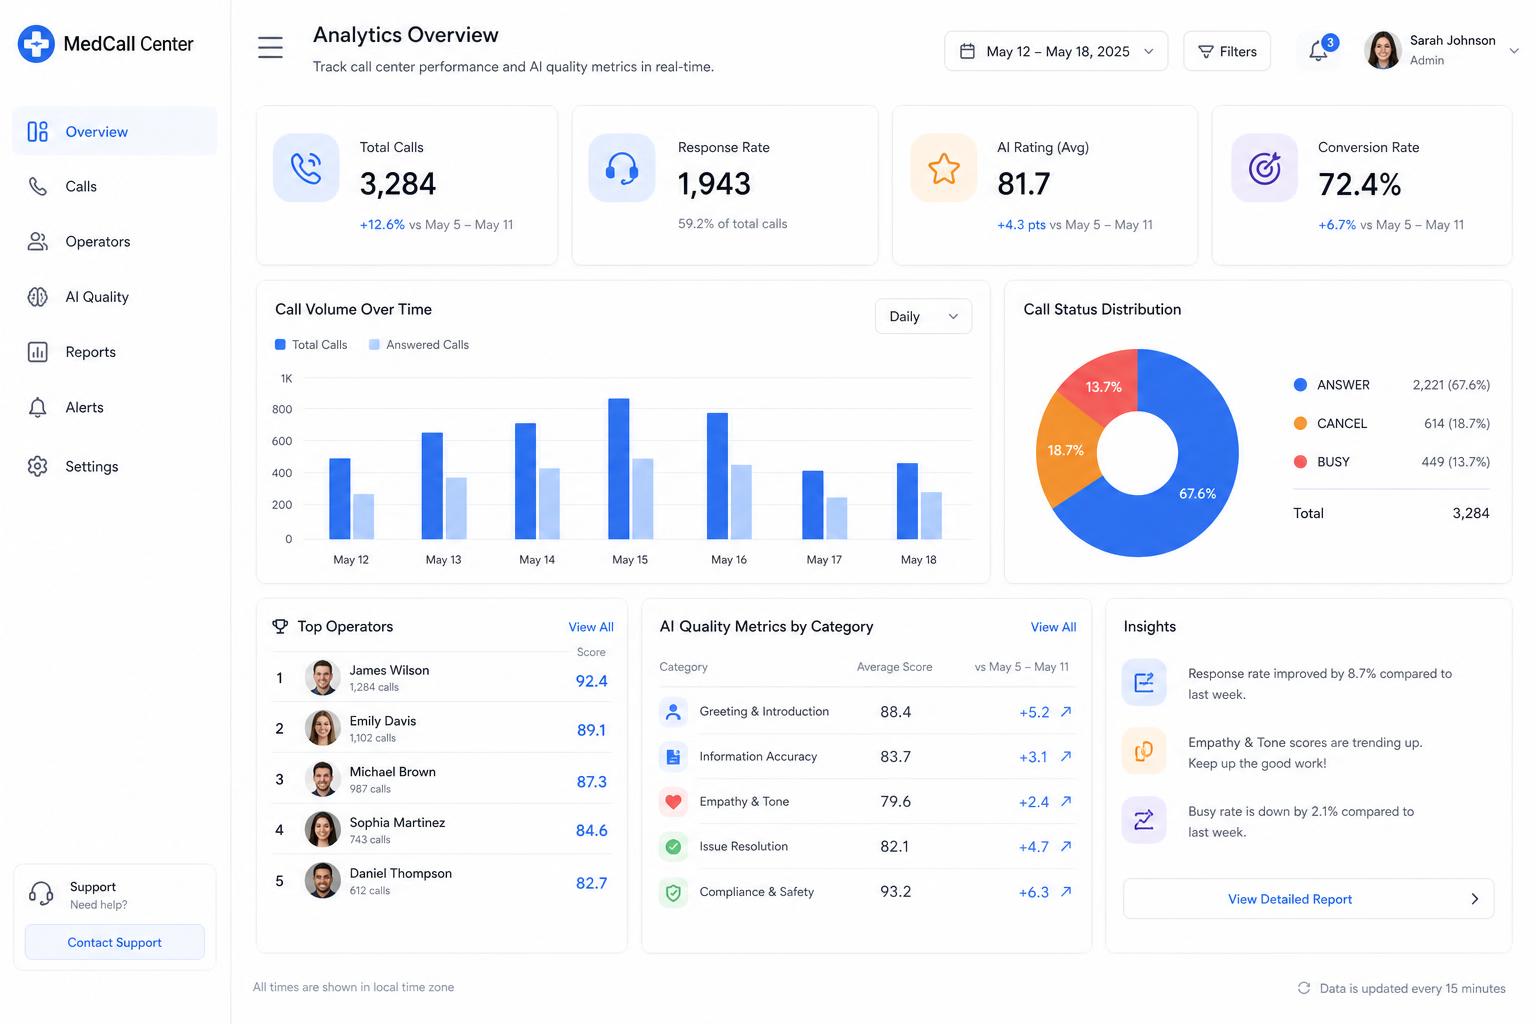This screenshot has width=1536, height=1024.
Task: Click the AI Rating star icon
Action: 943,168
